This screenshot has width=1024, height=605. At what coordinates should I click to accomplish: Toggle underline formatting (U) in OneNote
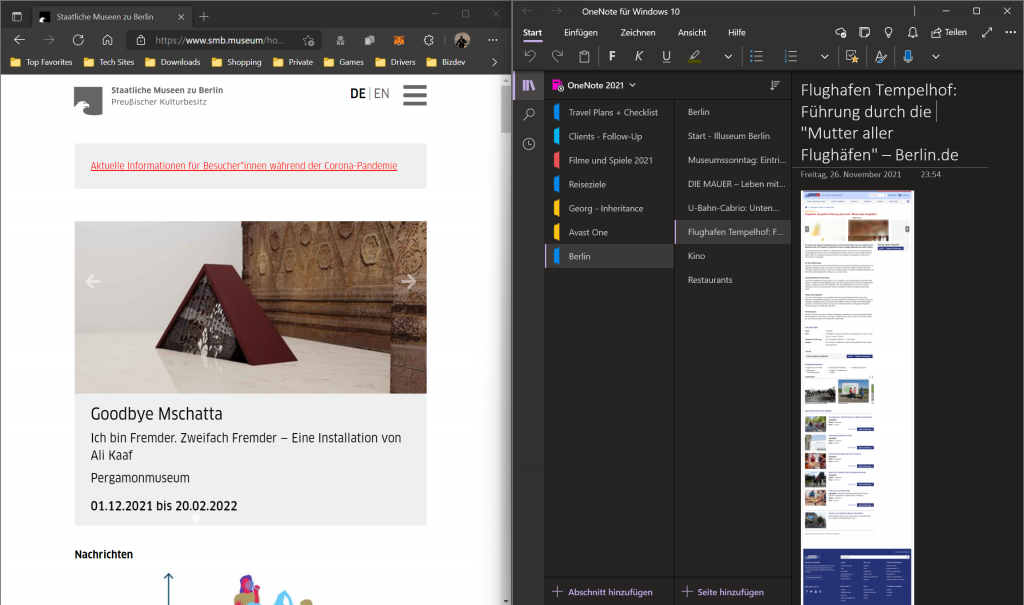pos(666,57)
